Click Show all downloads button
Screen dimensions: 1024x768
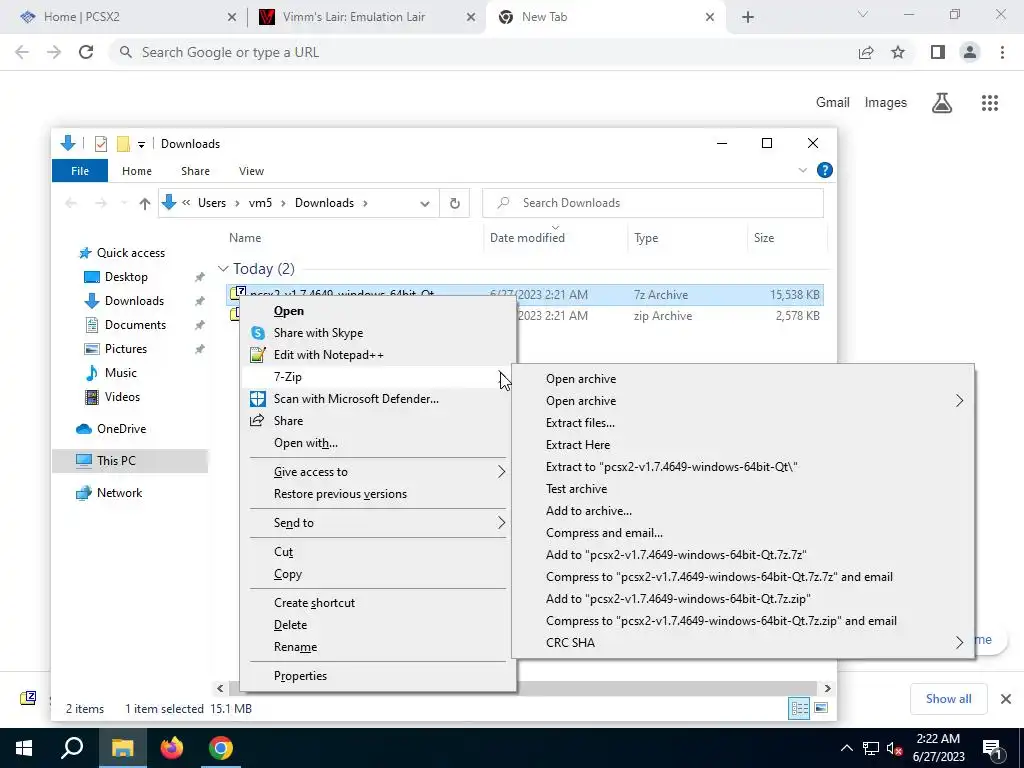(x=948, y=699)
